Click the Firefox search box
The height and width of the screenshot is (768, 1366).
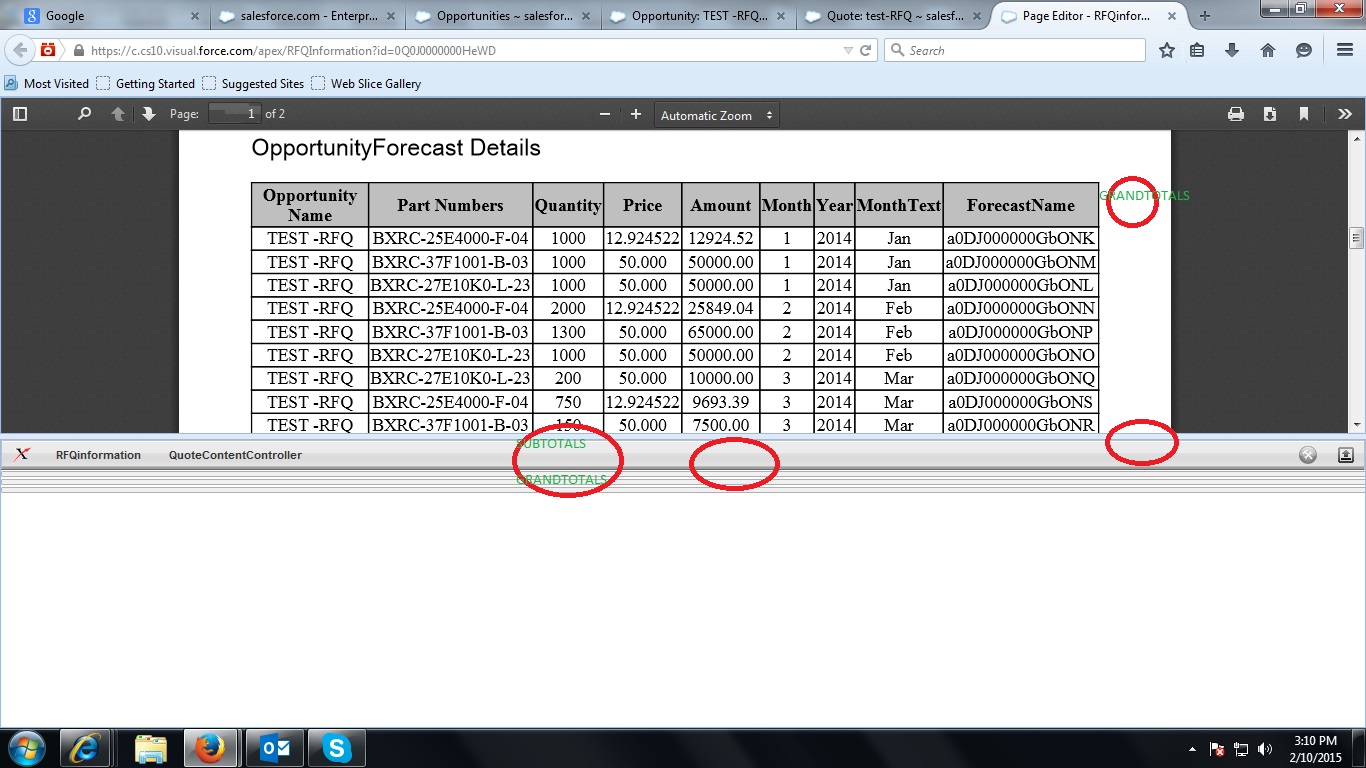tap(1015, 50)
